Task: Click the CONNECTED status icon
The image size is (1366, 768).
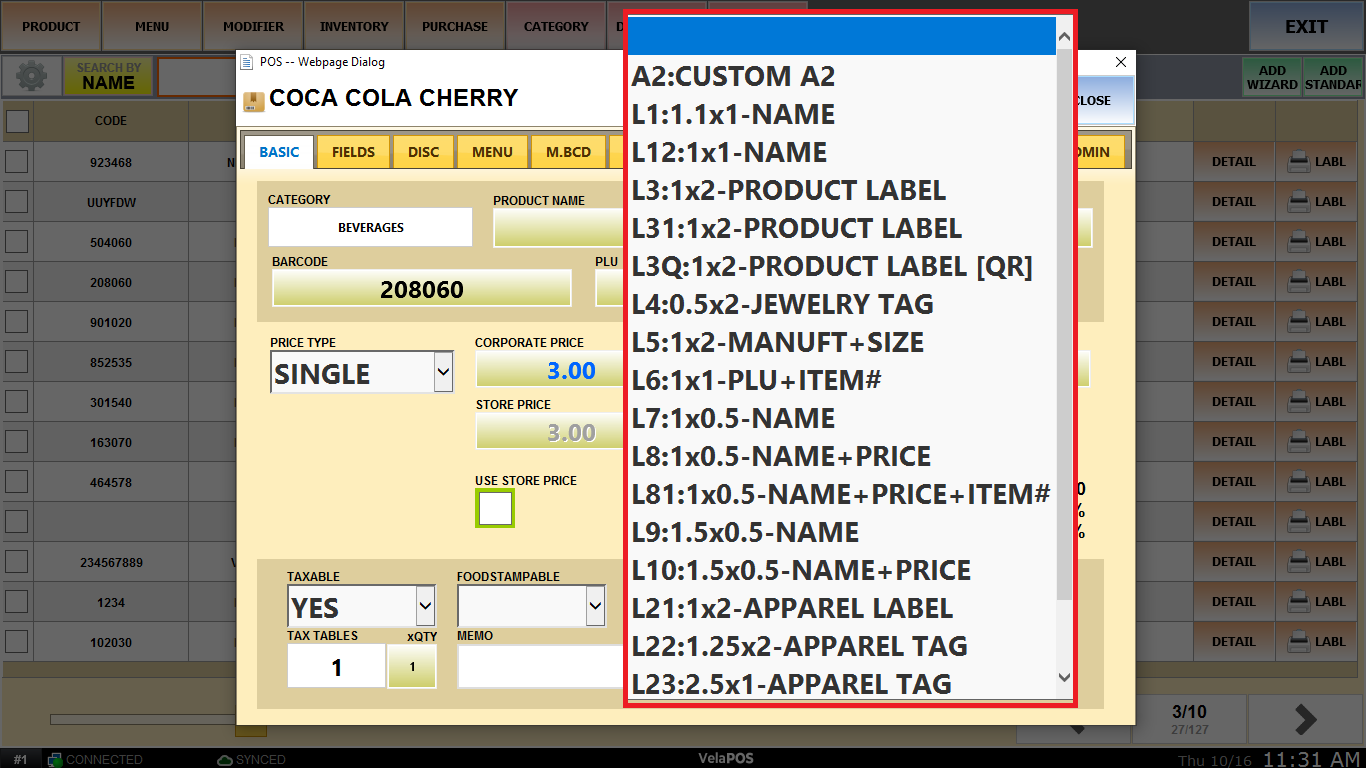Action: [56, 760]
